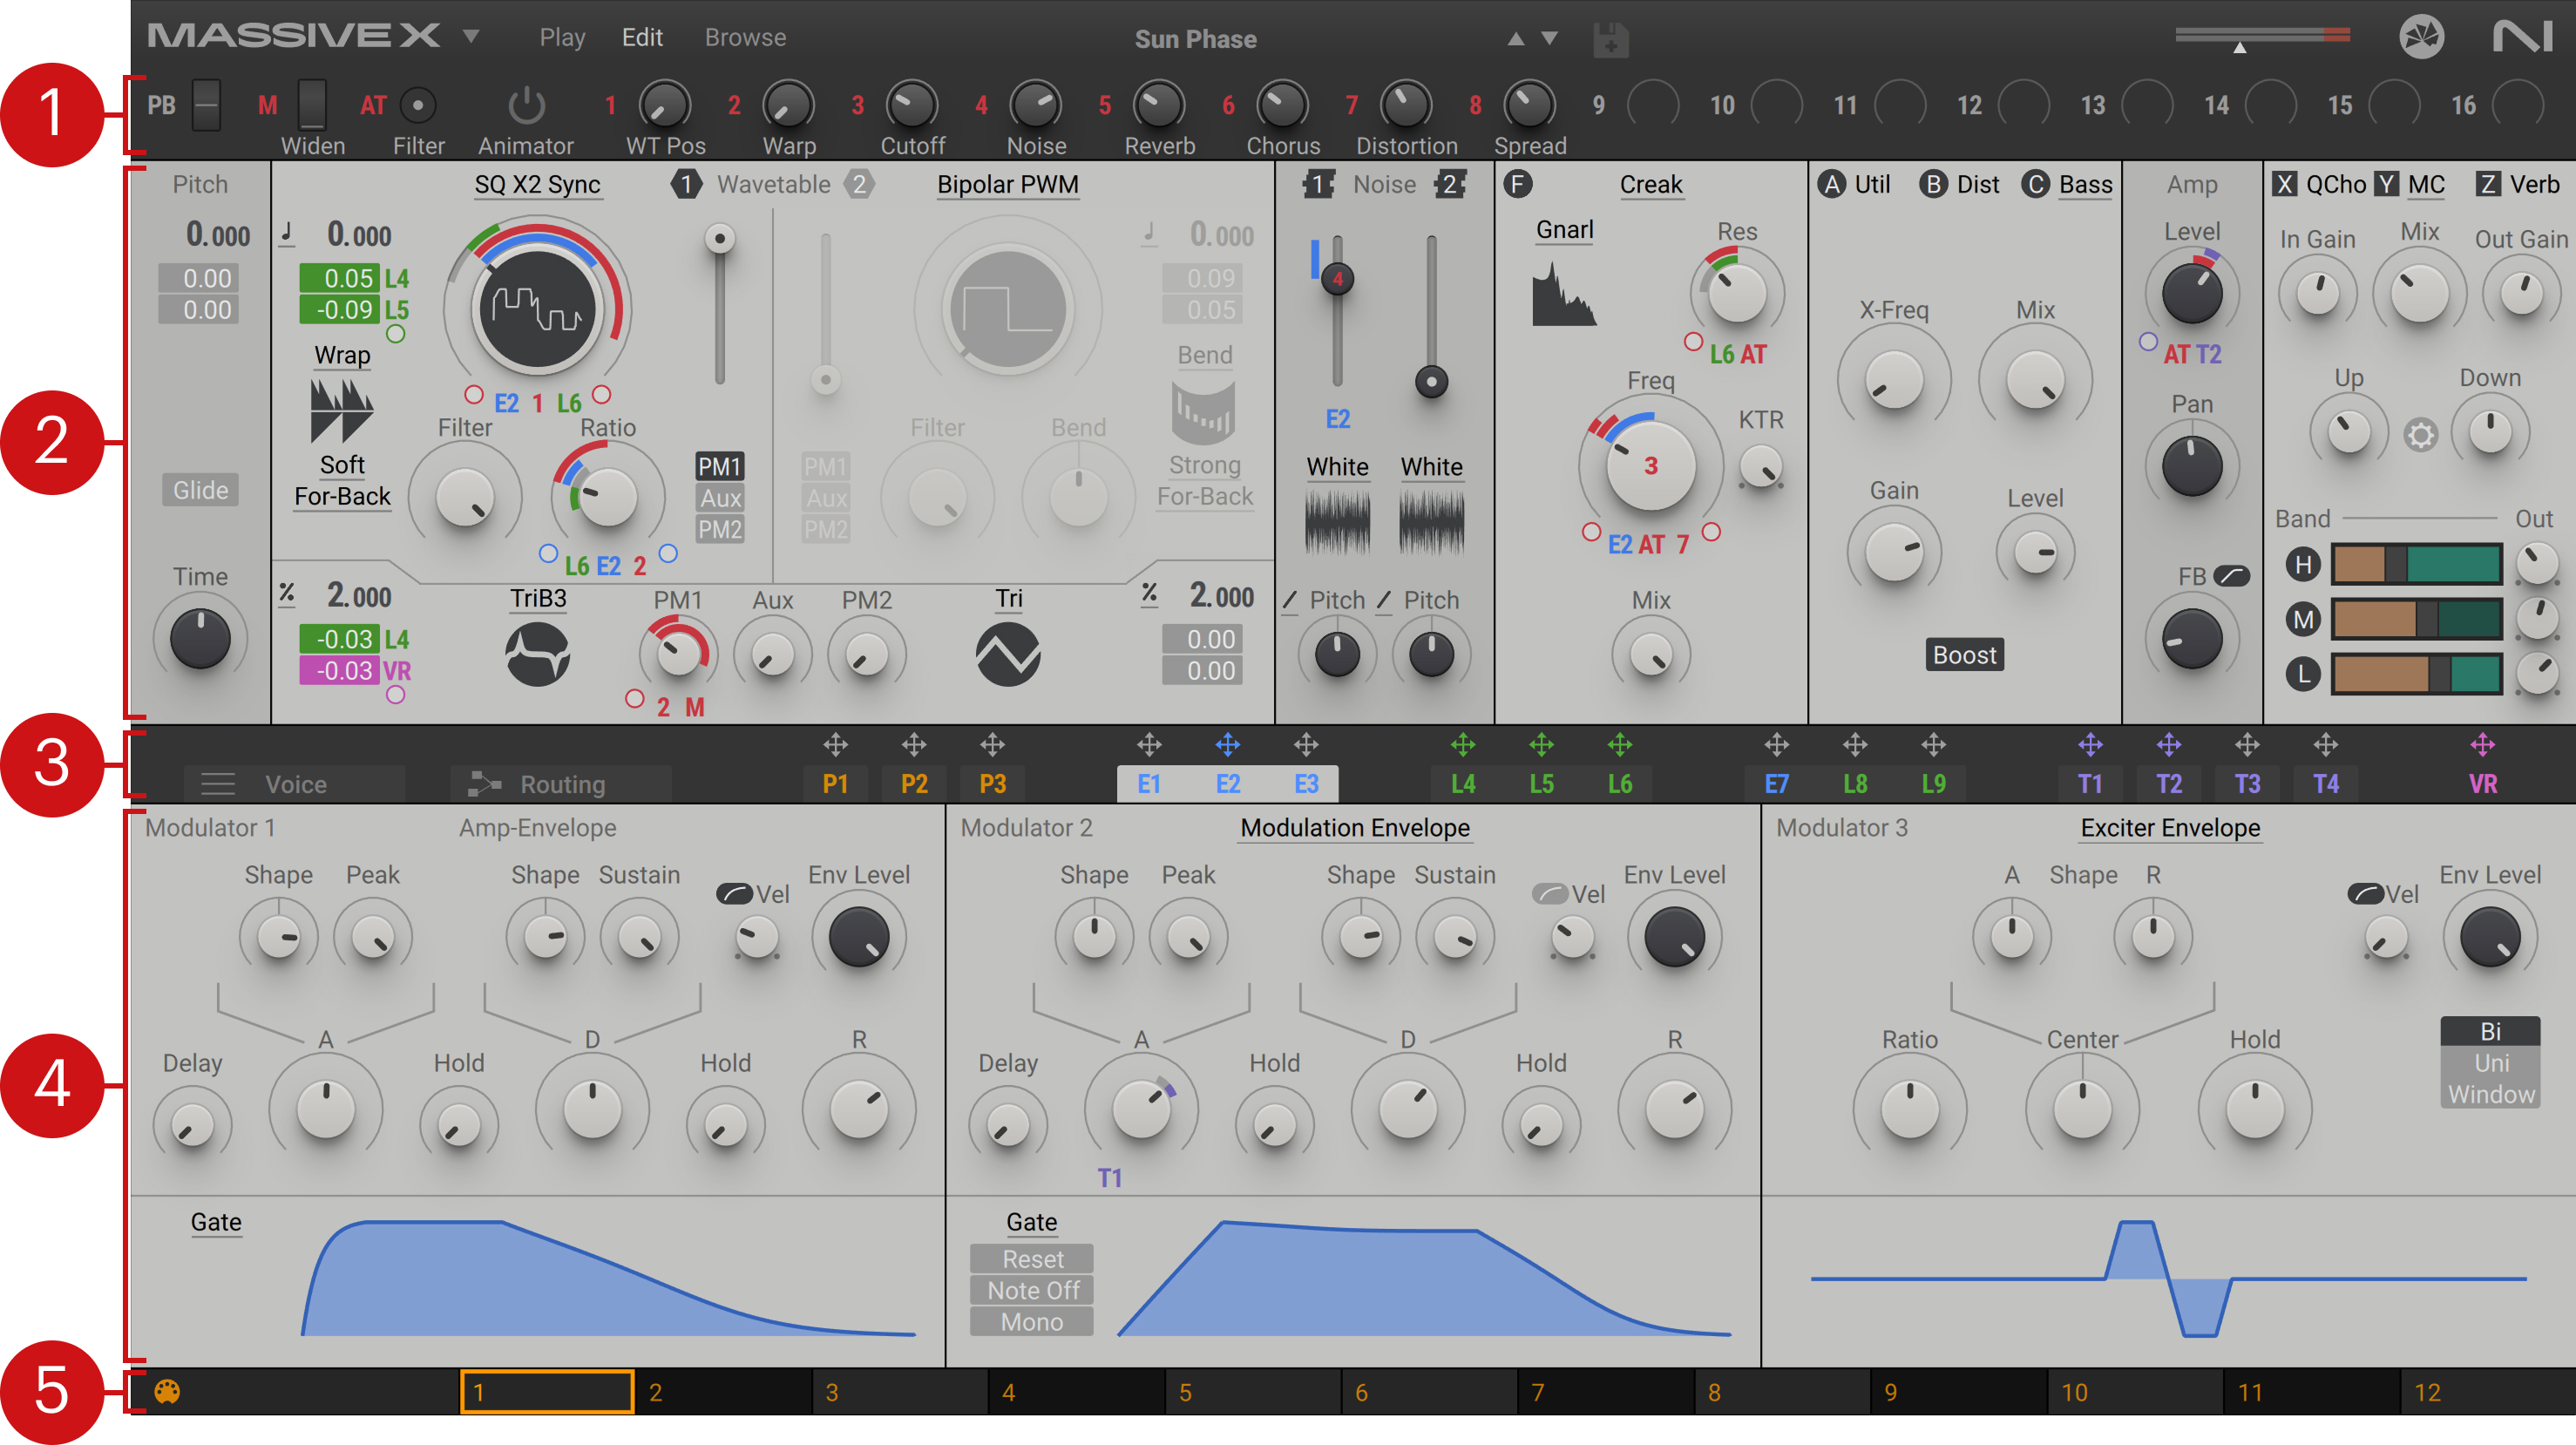Click the gear icon between Up and Down

(2420, 435)
